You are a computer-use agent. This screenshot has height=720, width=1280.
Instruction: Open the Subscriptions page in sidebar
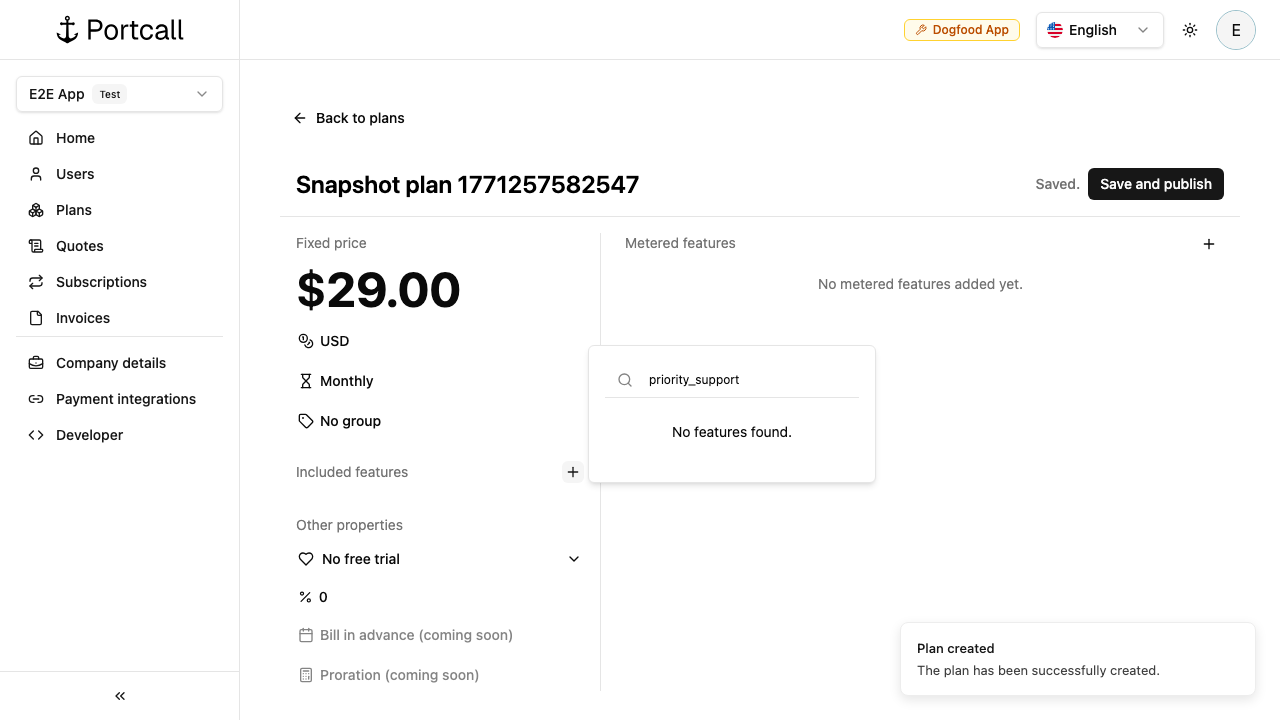pos(101,282)
